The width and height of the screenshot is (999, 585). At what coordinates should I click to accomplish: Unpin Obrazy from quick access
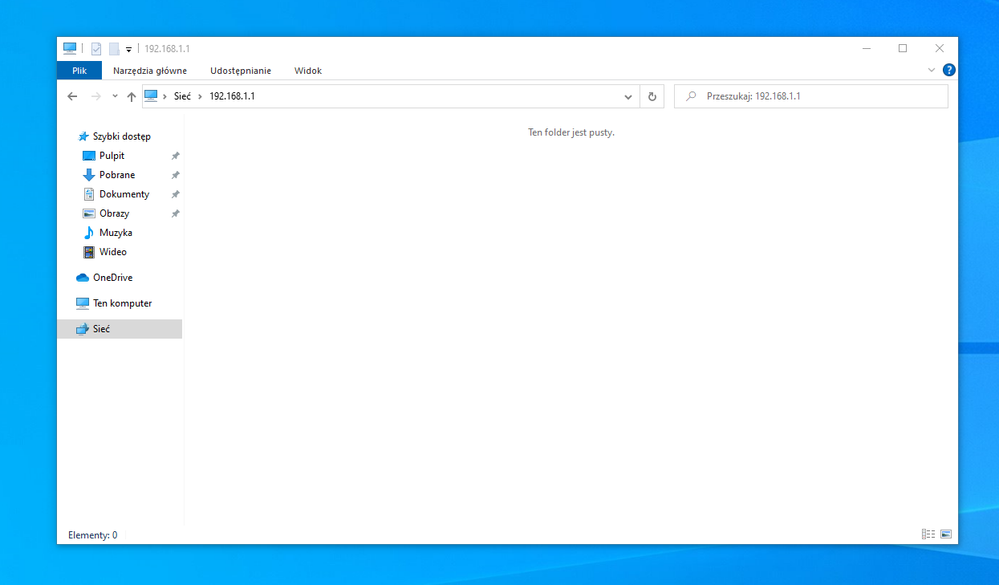(x=175, y=213)
